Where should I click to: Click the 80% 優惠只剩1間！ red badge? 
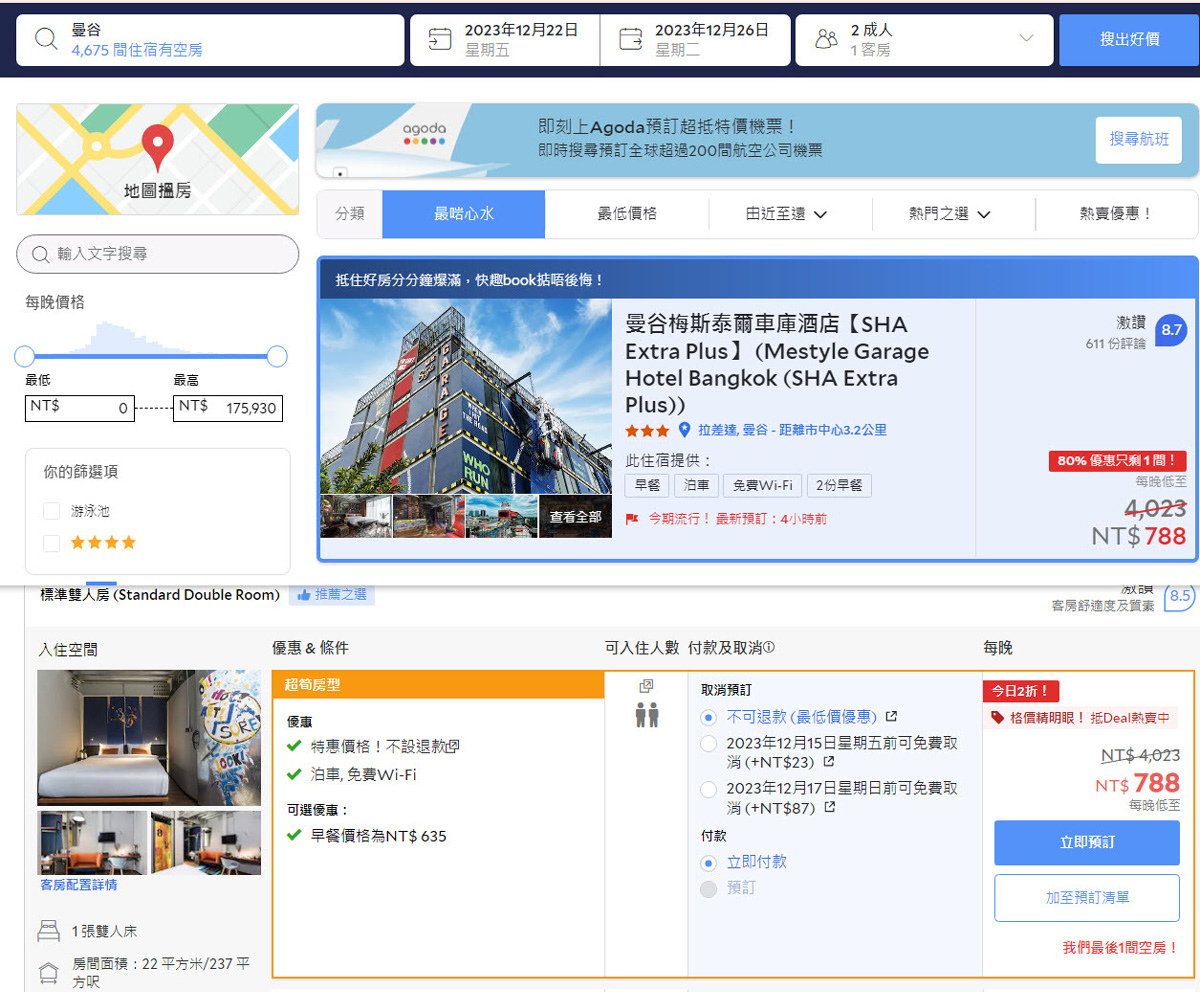[x=1117, y=462]
